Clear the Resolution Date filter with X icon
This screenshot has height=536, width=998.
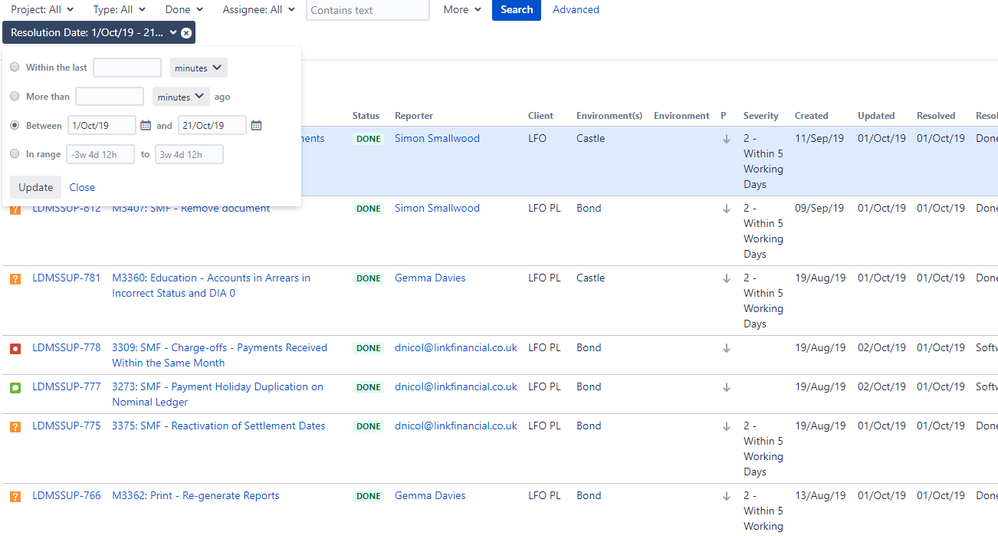(186, 33)
